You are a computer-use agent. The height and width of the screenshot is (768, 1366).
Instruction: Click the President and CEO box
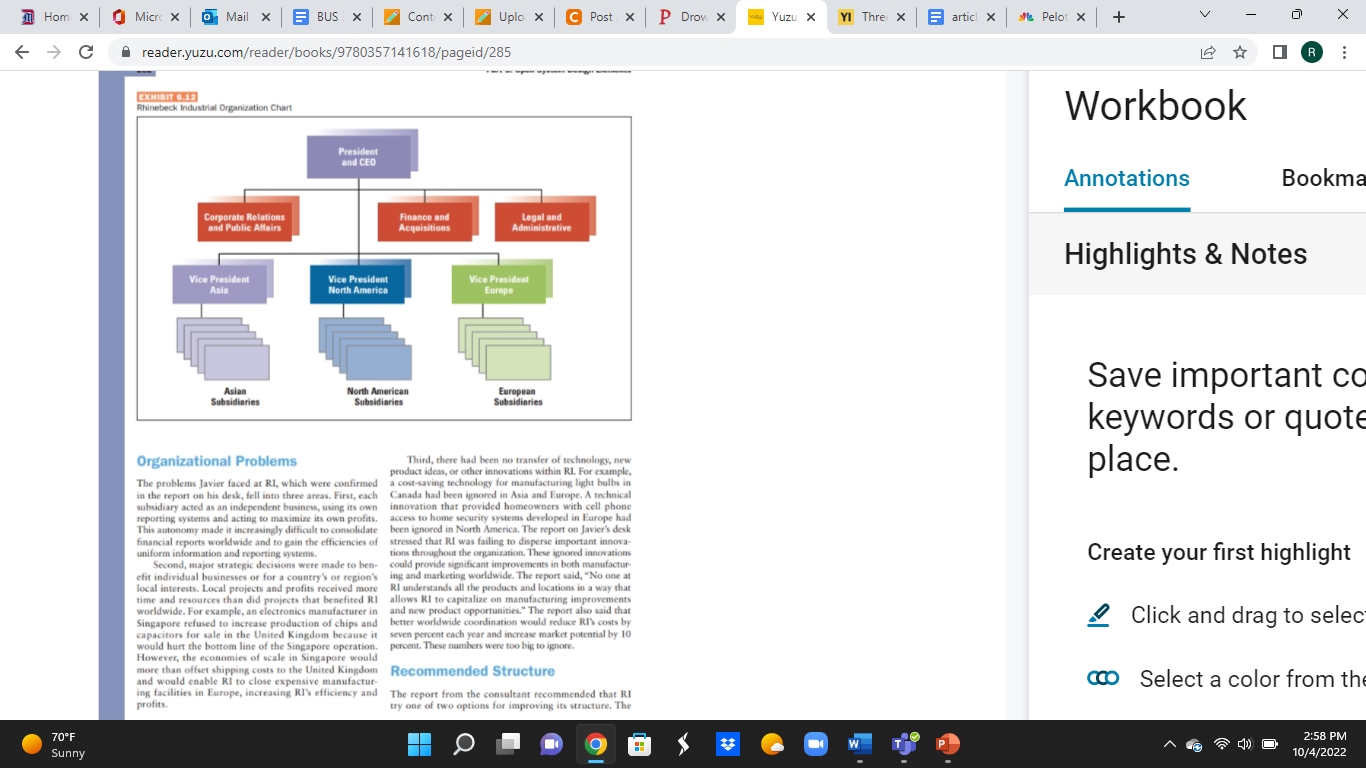(x=358, y=157)
